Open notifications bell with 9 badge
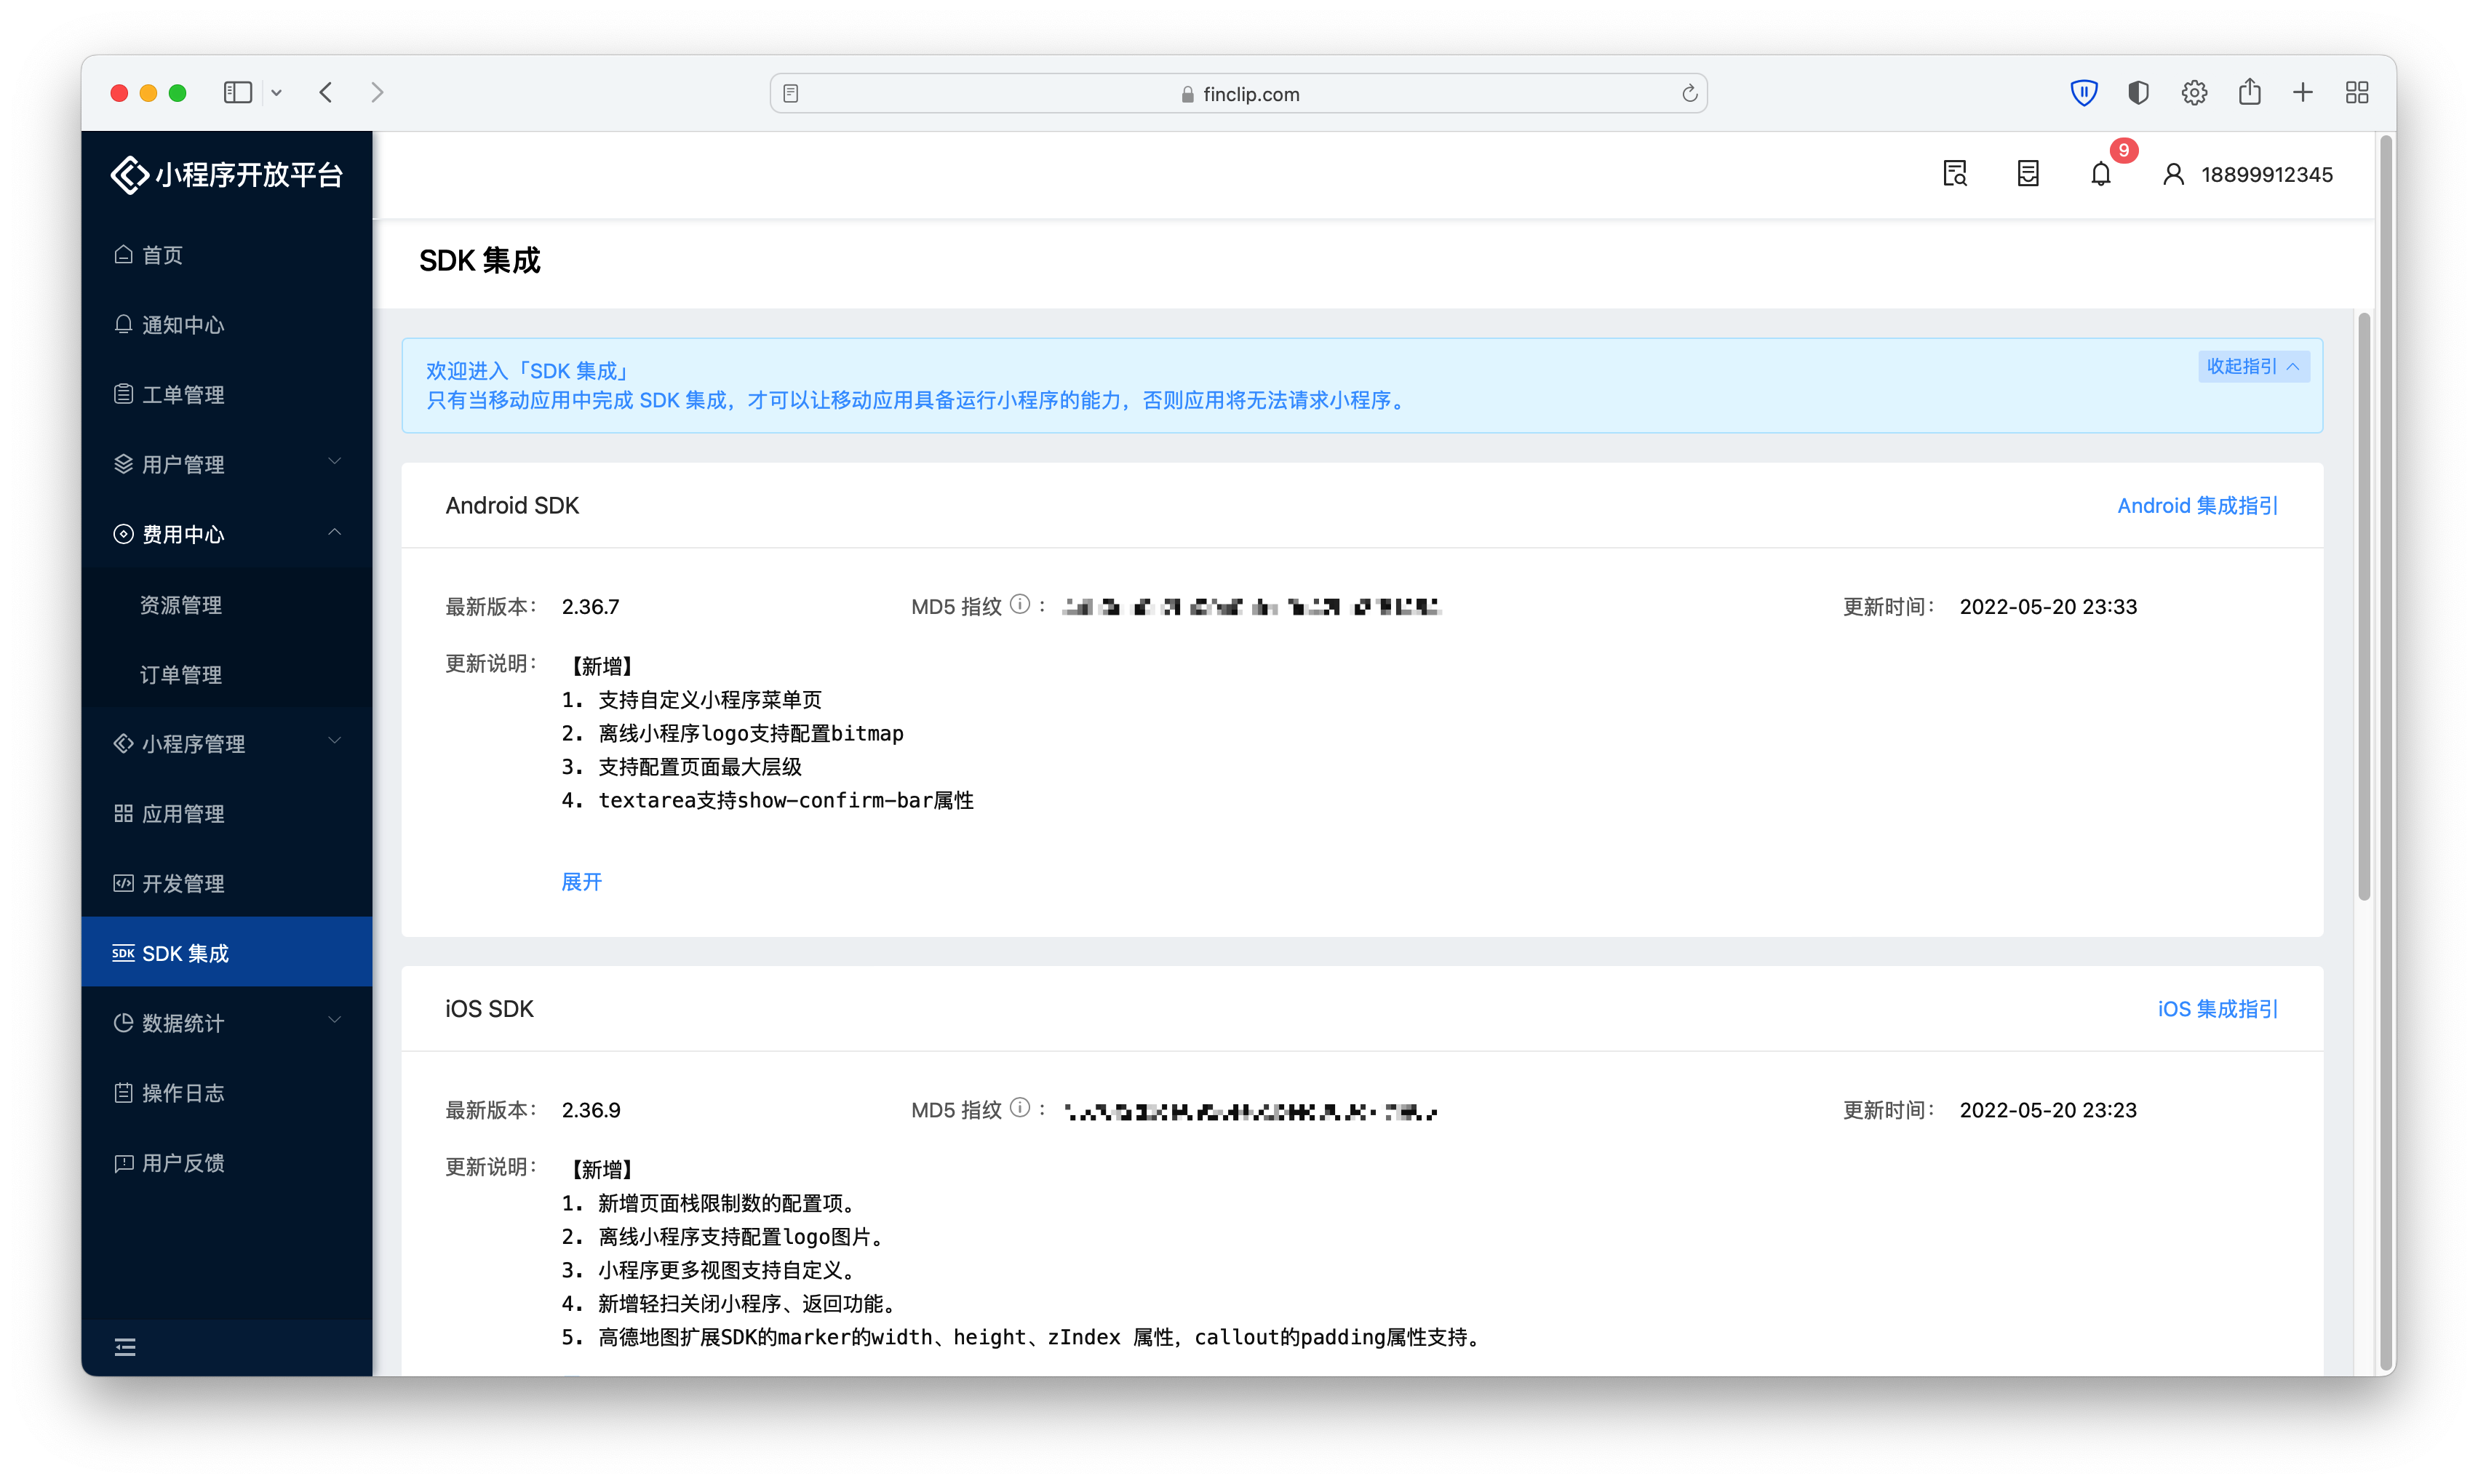Image resolution: width=2478 pixels, height=1484 pixels. pos(2101,174)
